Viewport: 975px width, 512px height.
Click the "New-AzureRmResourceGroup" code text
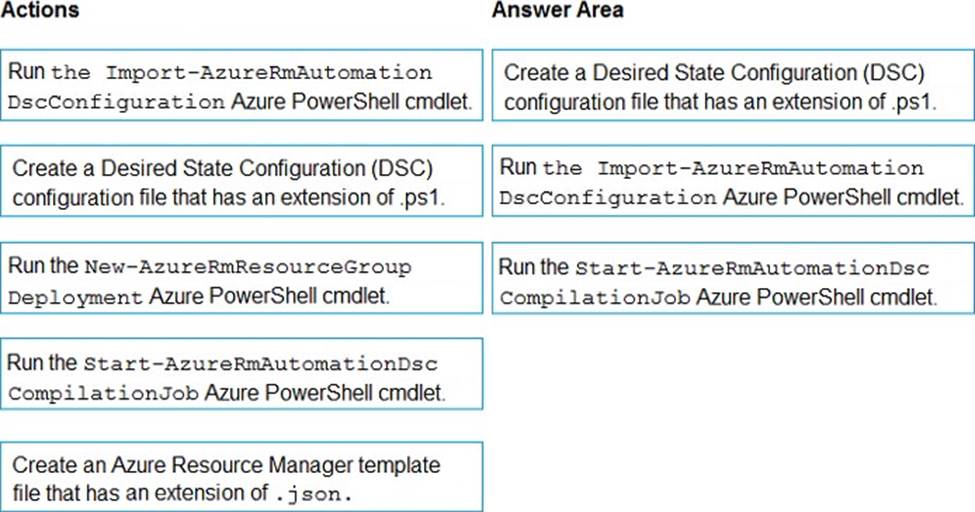pos(248,267)
